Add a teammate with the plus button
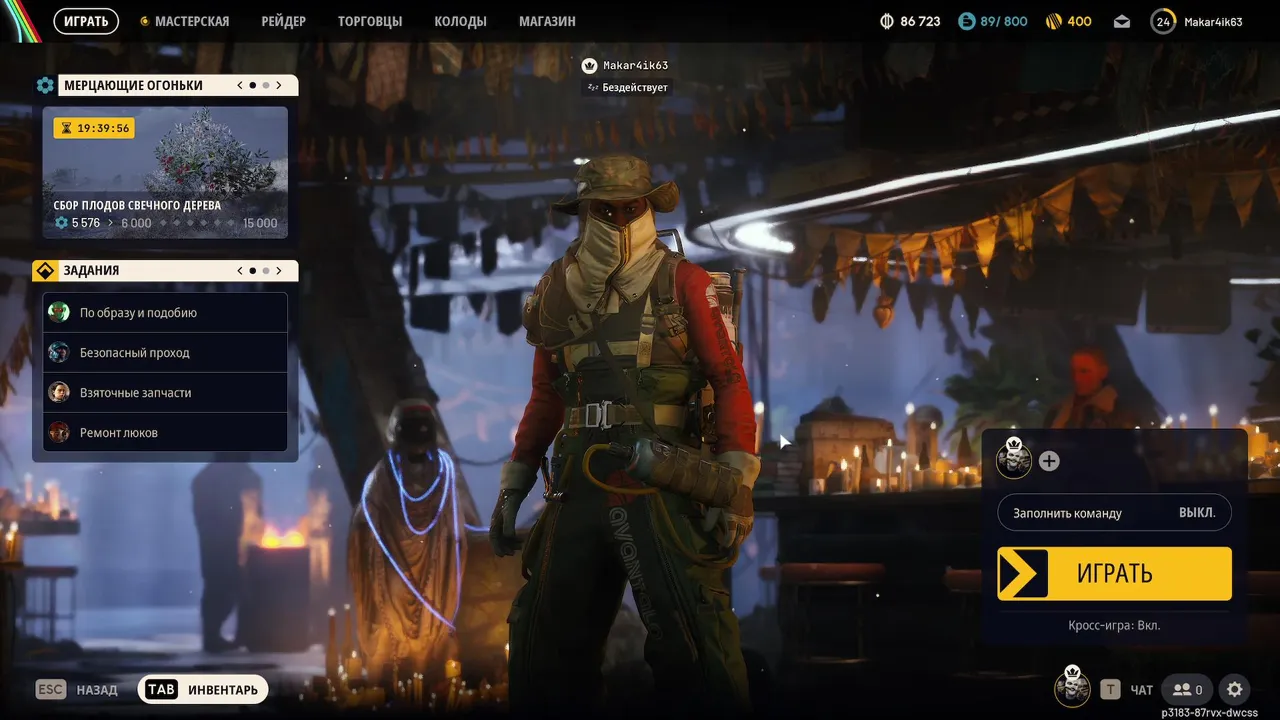Viewport: 1280px width, 720px height. [1049, 461]
